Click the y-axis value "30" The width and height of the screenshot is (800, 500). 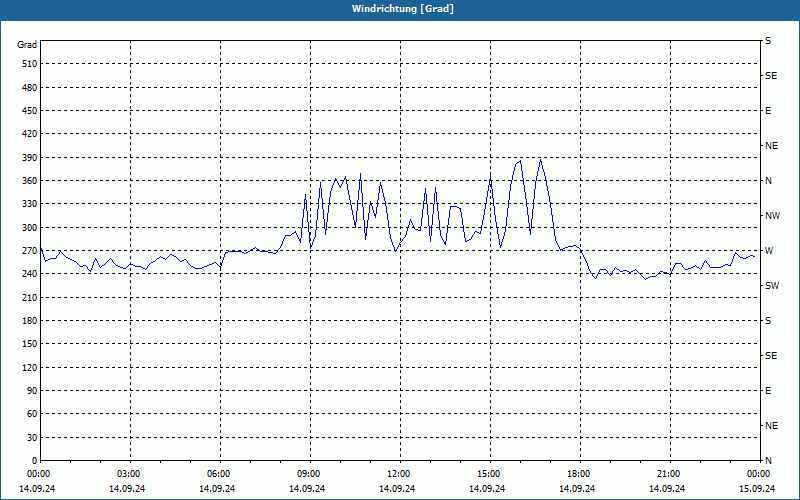tap(32, 437)
